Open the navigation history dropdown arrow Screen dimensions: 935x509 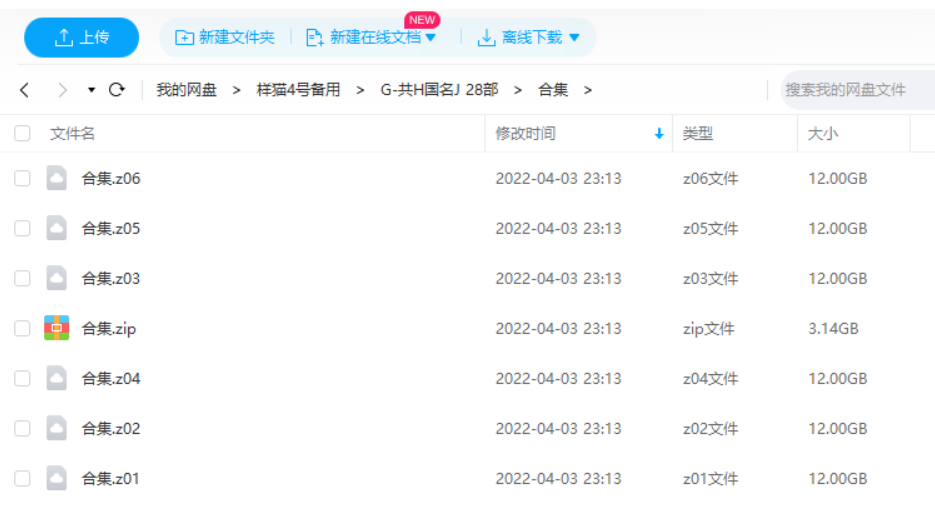coord(92,90)
